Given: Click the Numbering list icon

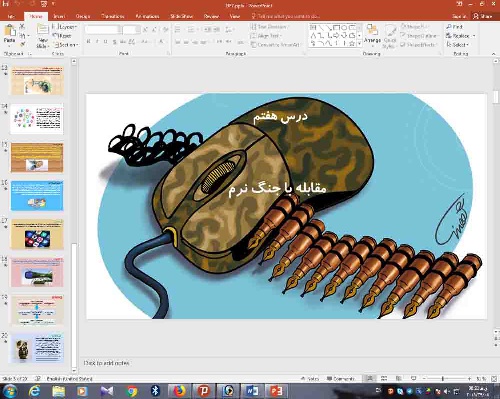Looking at the screenshot, I should click(x=191, y=30).
